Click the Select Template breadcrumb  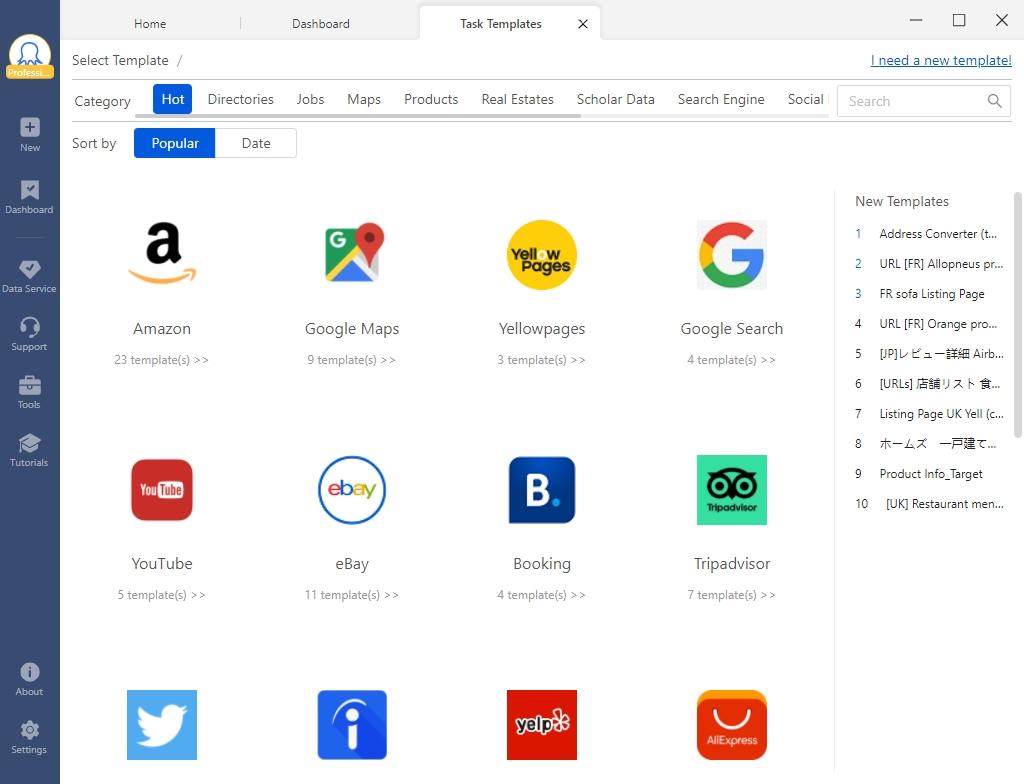[x=120, y=60]
